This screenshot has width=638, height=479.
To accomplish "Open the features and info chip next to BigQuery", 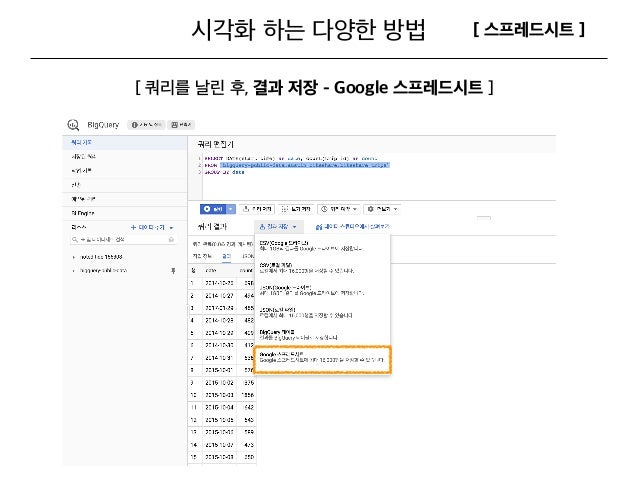I will click(x=146, y=125).
